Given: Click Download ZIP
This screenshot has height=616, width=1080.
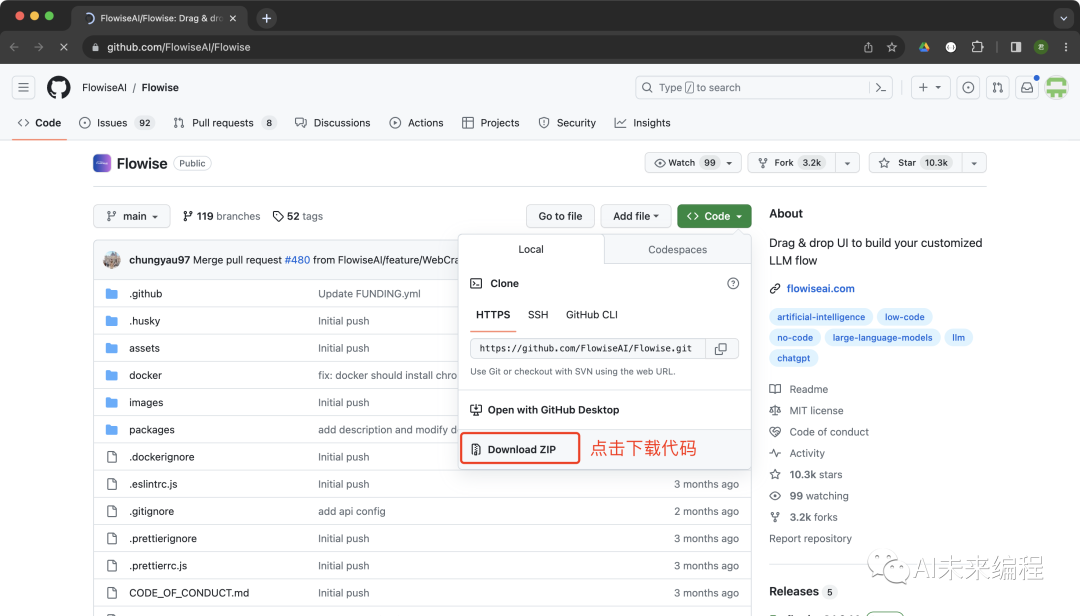Looking at the screenshot, I should (x=520, y=449).
